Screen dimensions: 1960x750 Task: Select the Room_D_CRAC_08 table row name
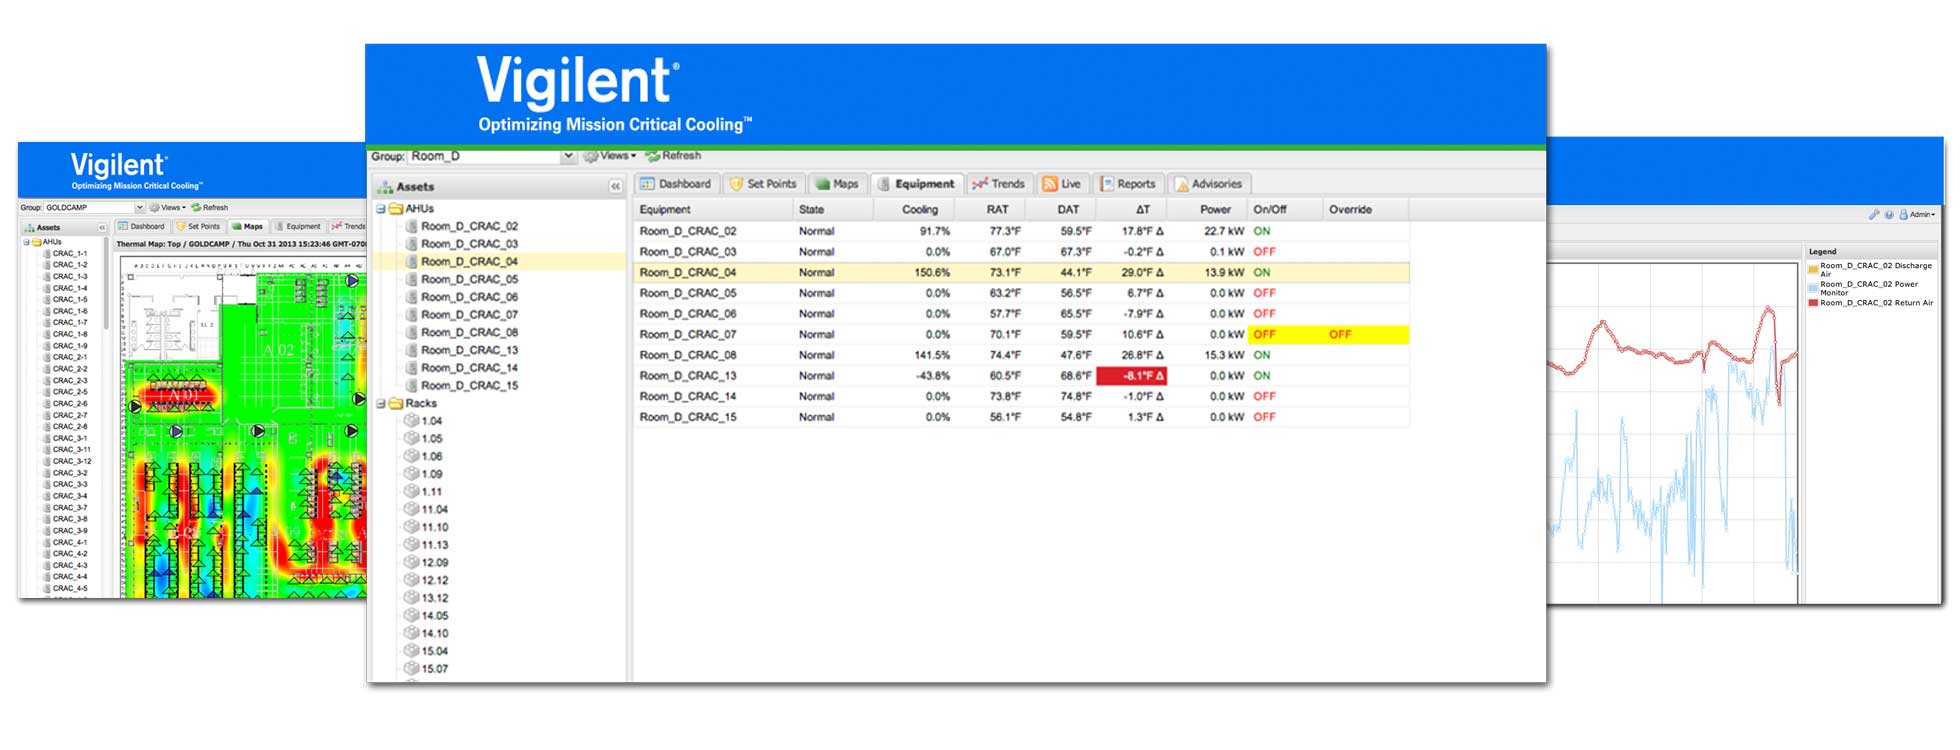688,355
